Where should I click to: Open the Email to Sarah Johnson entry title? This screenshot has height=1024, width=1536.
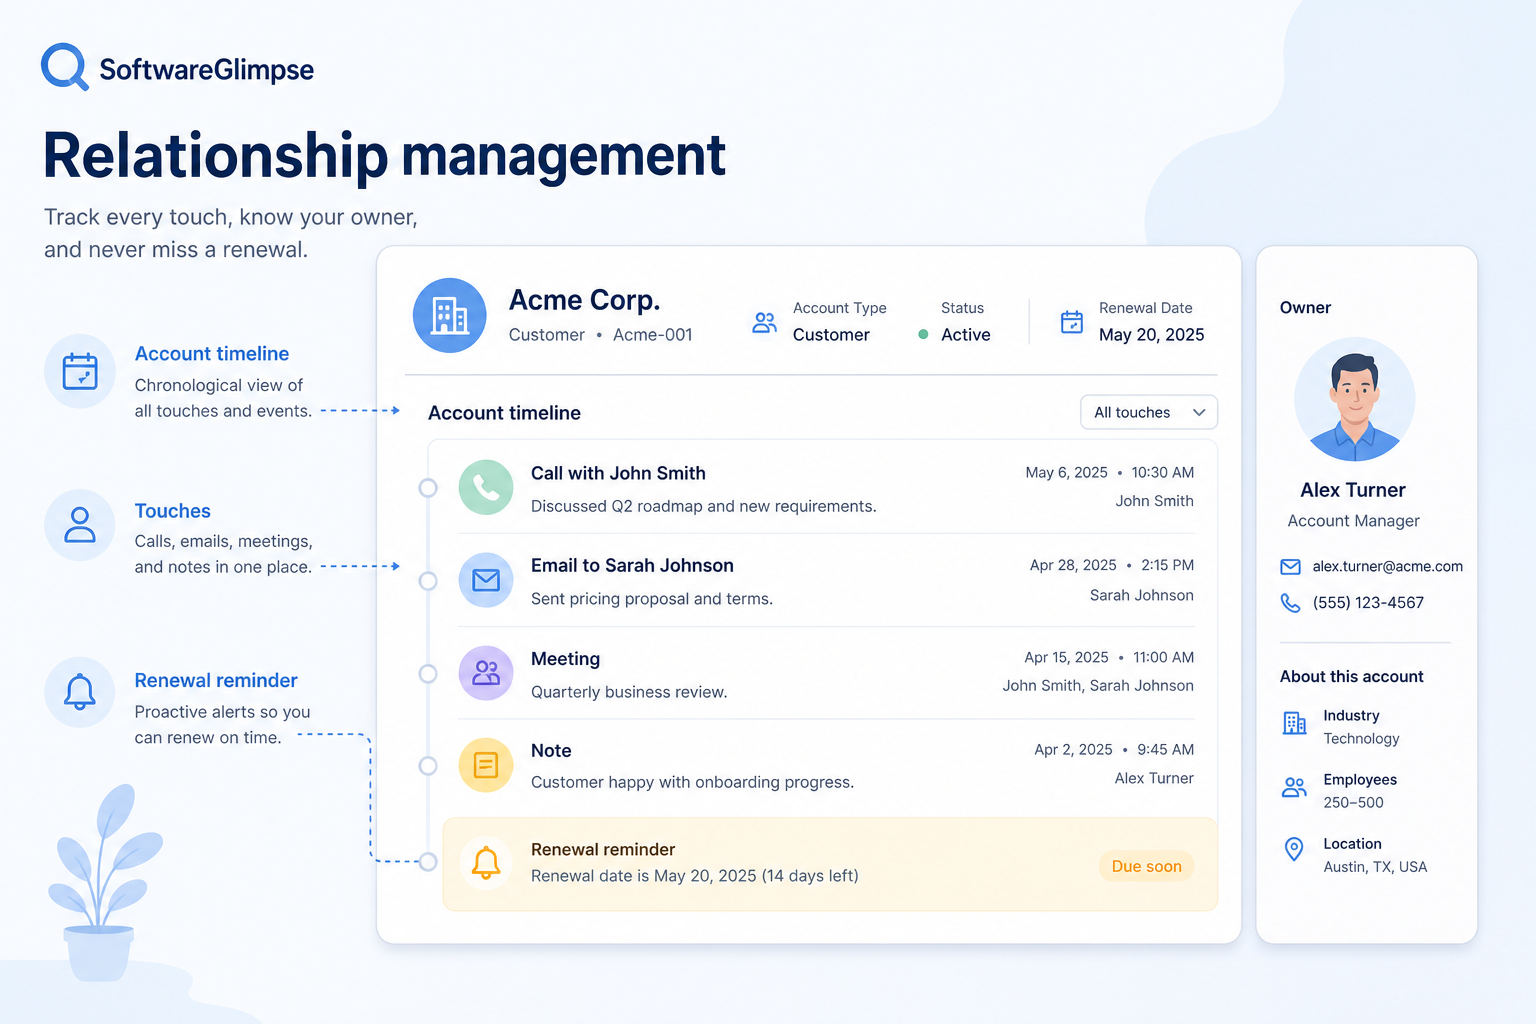(x=632, y=565)
